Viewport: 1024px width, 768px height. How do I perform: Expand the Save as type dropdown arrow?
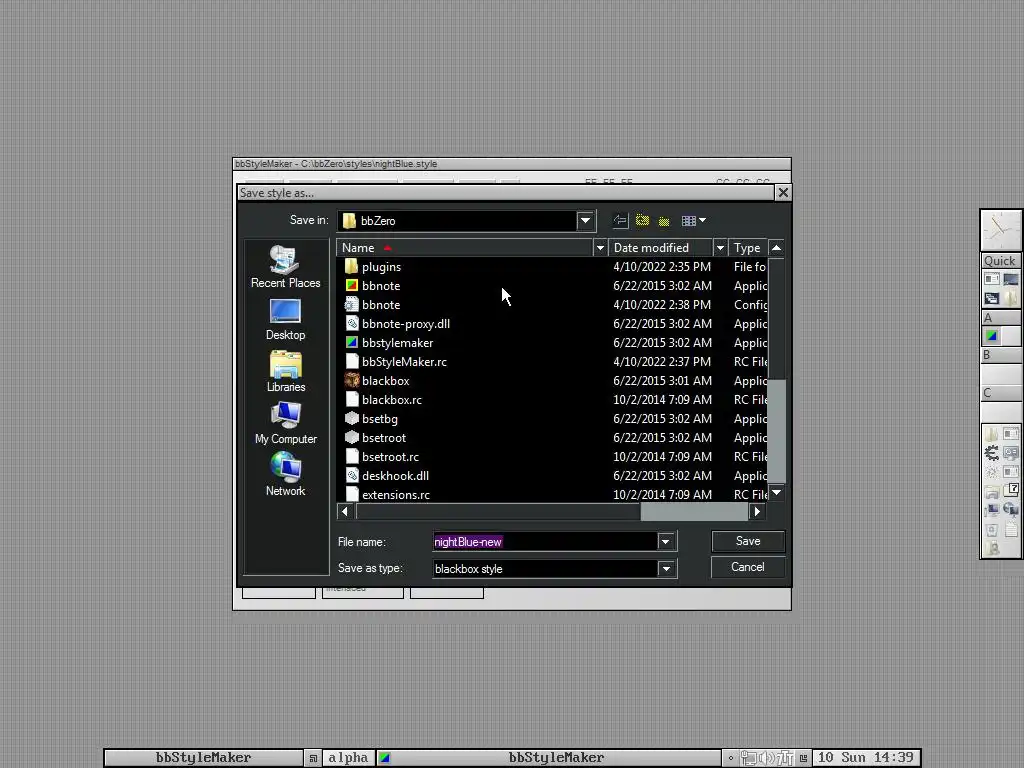pyautogui.click(x=666, y=569)
